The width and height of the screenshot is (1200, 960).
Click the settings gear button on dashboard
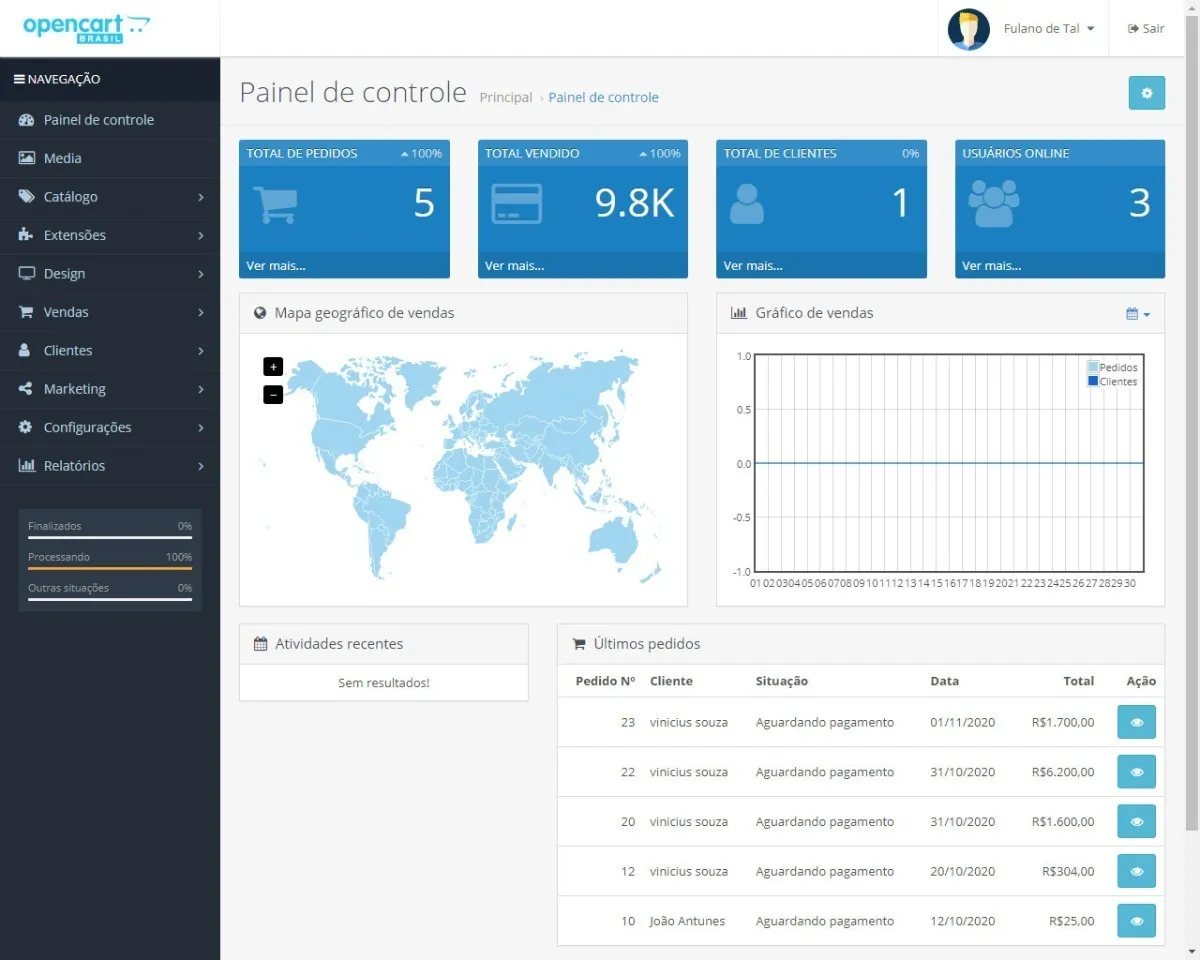point(1146,93)
